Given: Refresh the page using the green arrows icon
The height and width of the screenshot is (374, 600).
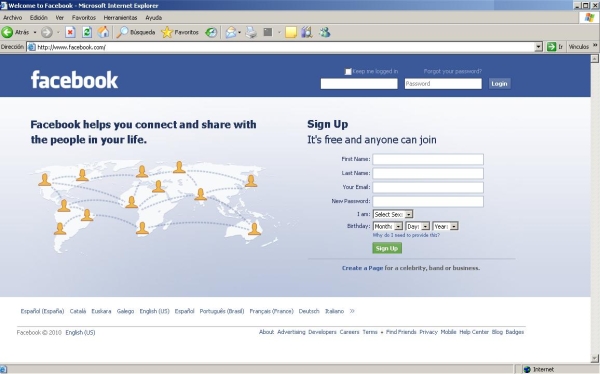Looking at the screenshot, I should 87,33.
